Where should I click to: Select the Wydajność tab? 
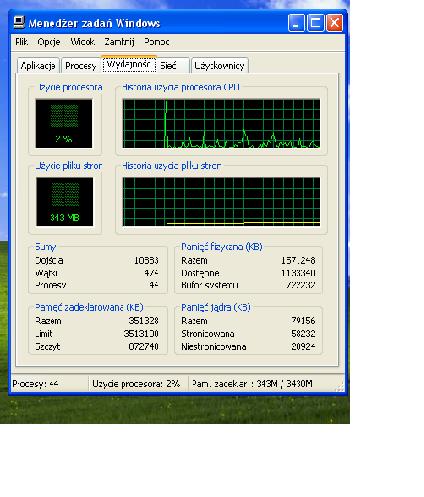point(129,64)
